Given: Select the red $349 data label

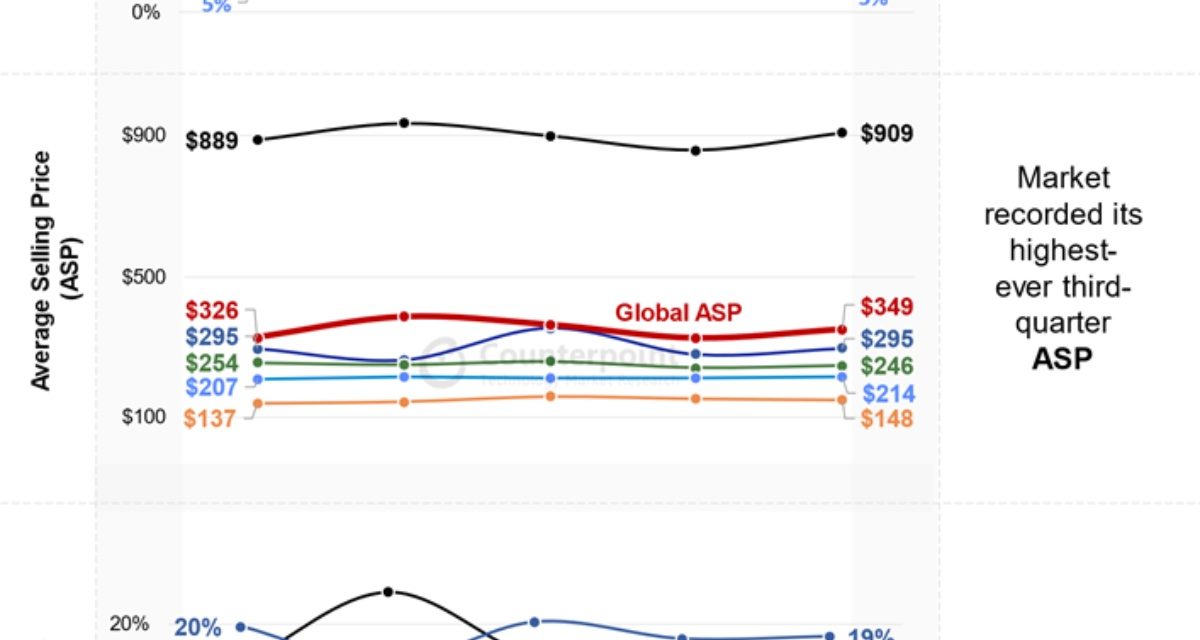Looking at the screenshot, I should (x=887, y=307).
